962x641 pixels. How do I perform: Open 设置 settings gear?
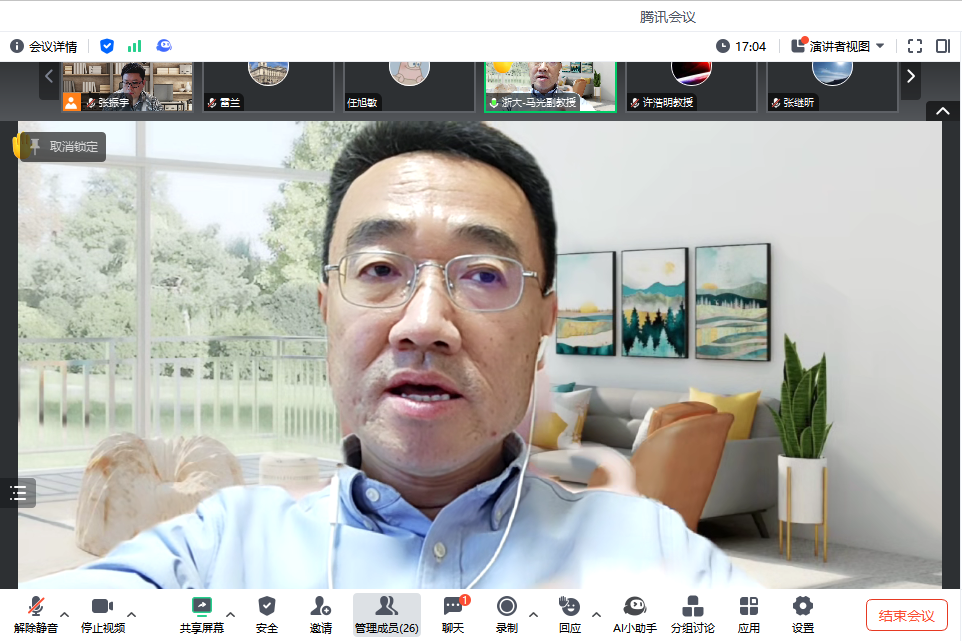802,613
